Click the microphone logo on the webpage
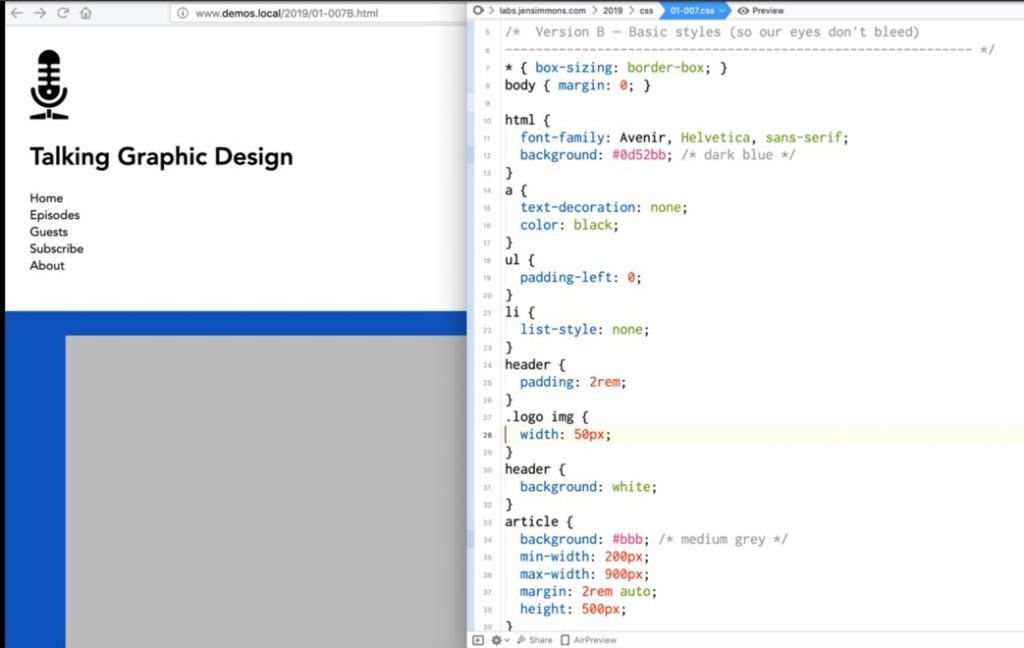Screen dimensions: 1024x648 (x=48, y=84)
